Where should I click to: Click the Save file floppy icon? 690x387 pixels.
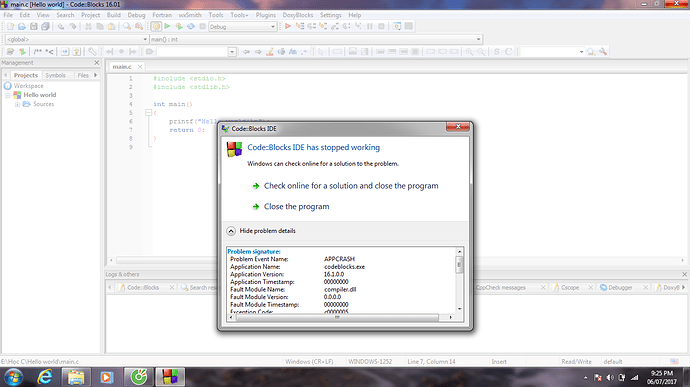34,26
